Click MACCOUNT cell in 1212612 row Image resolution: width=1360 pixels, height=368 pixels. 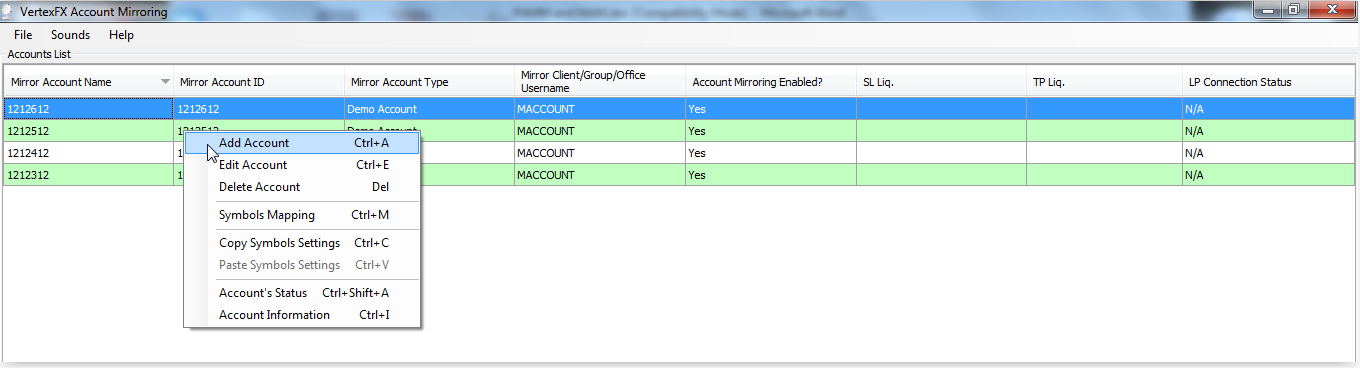pyautogui.click(x=600, y=109)
